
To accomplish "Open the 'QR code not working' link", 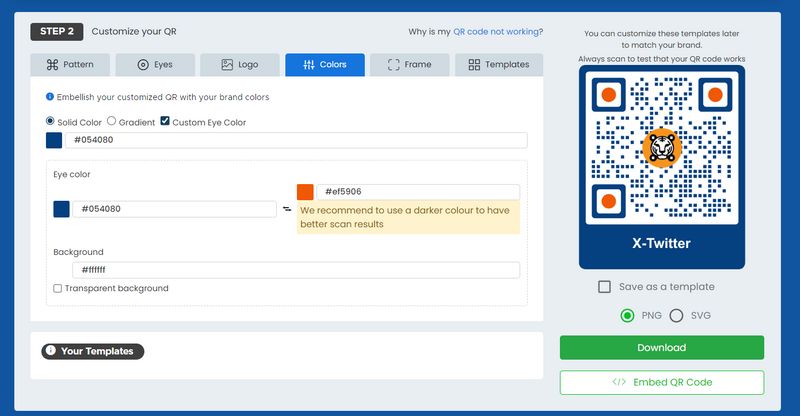I will (496, 32).
